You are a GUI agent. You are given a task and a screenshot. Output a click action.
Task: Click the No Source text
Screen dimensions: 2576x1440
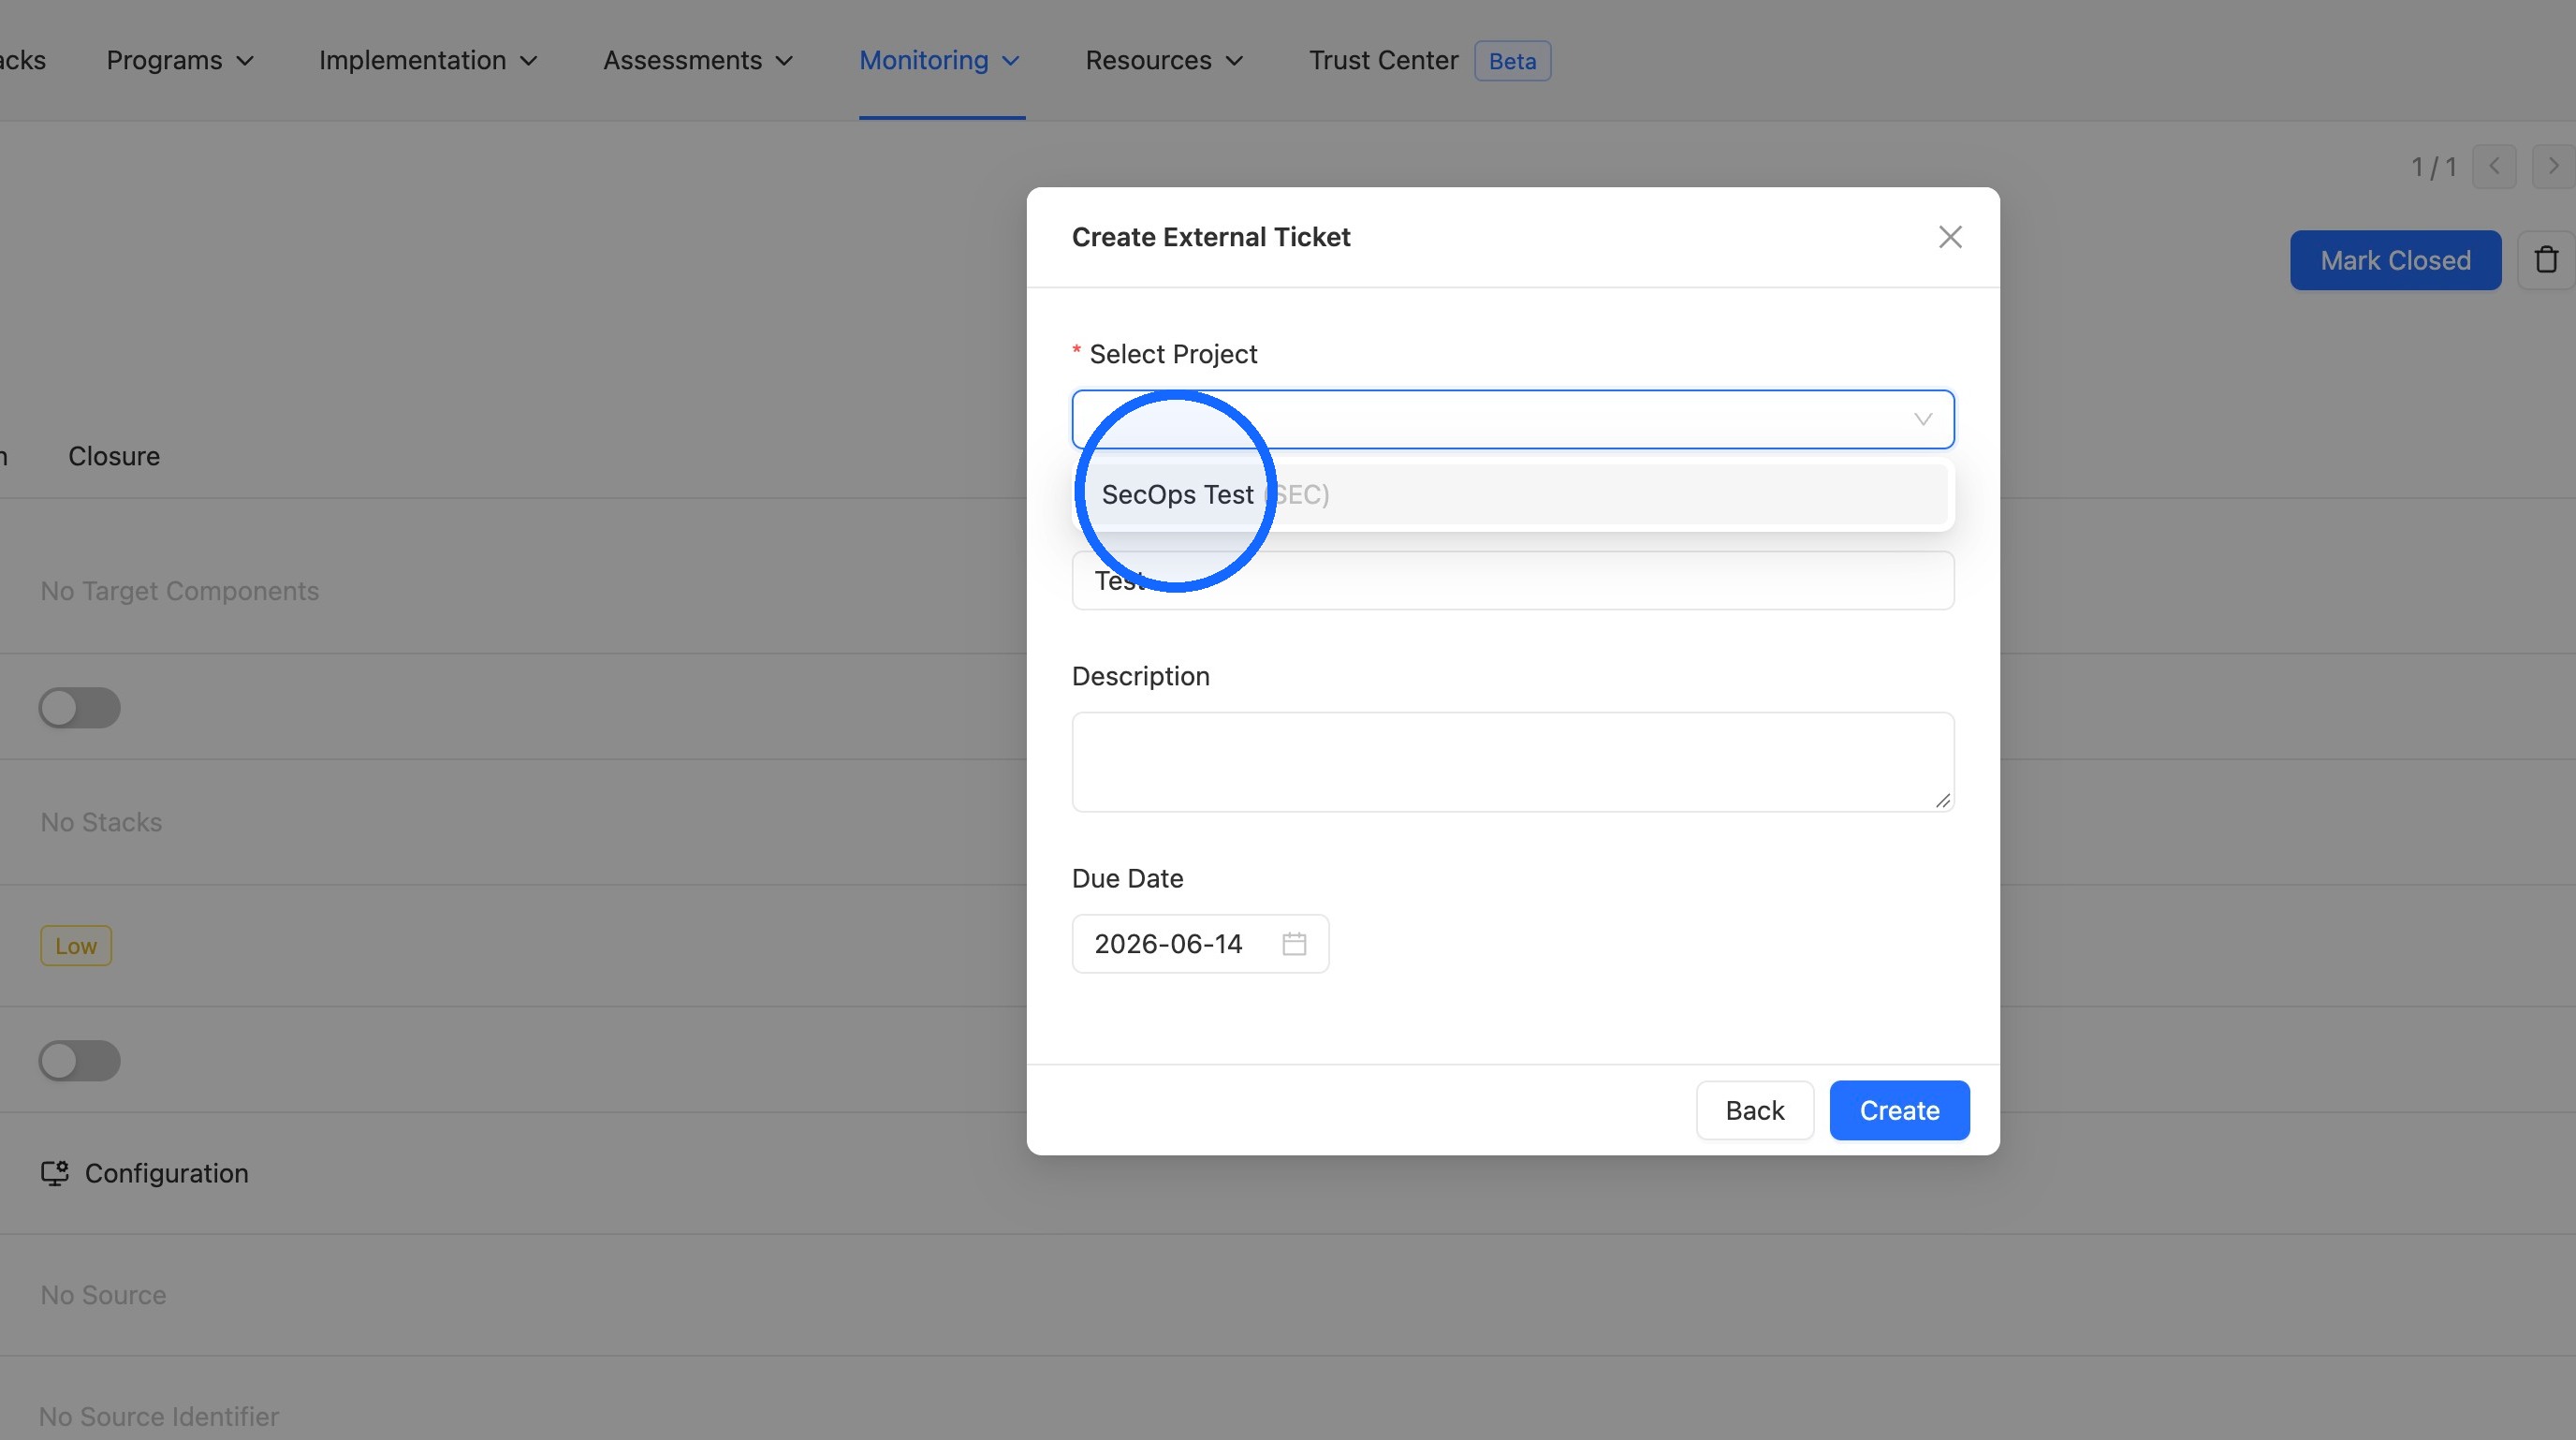coord(103,1295)
